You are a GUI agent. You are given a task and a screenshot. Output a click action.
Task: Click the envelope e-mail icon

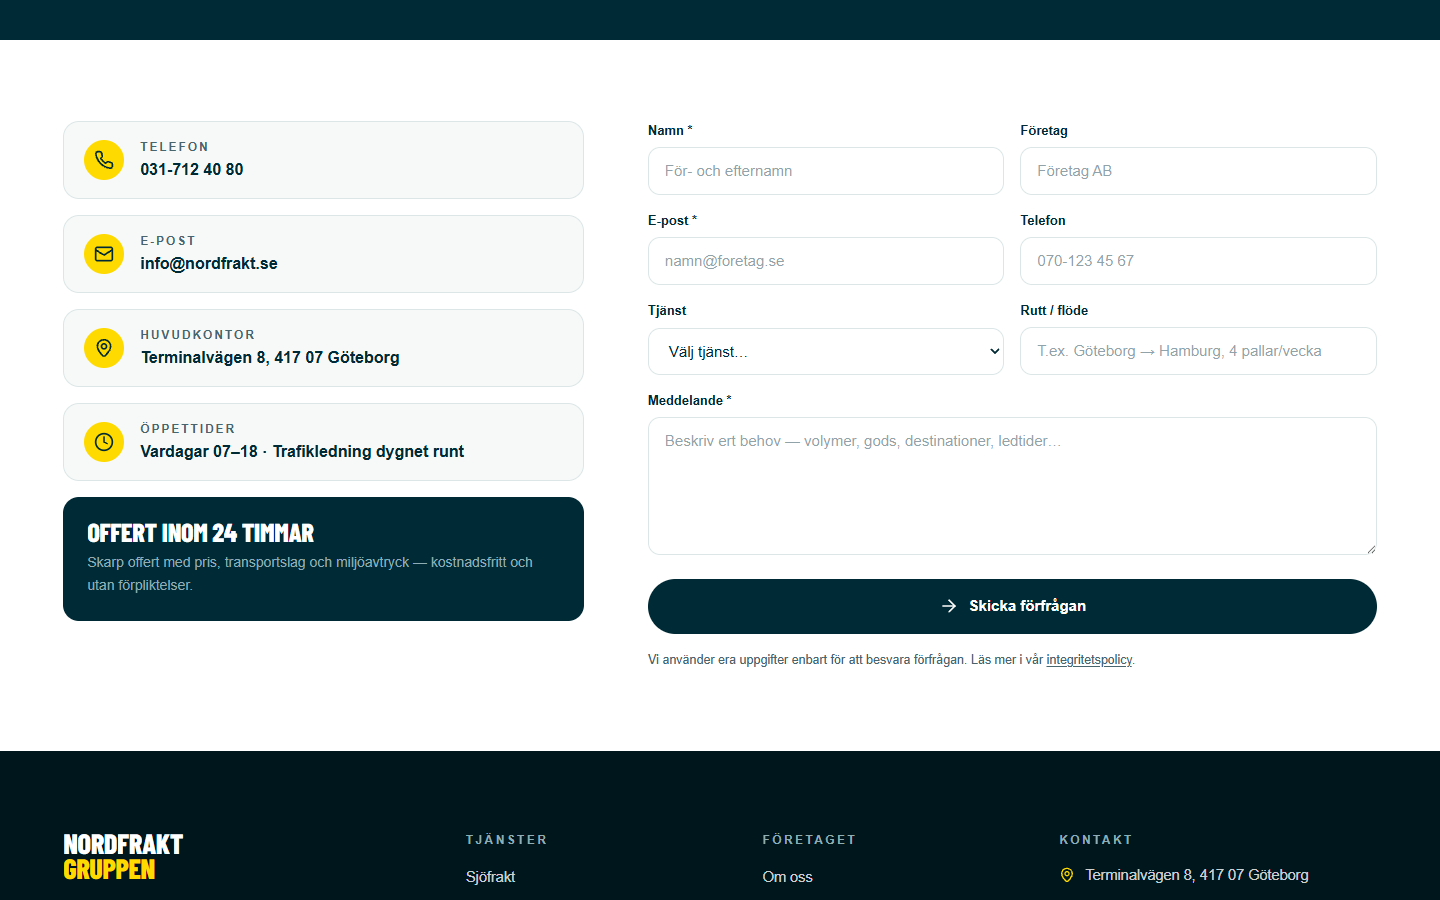click(104, 254)
